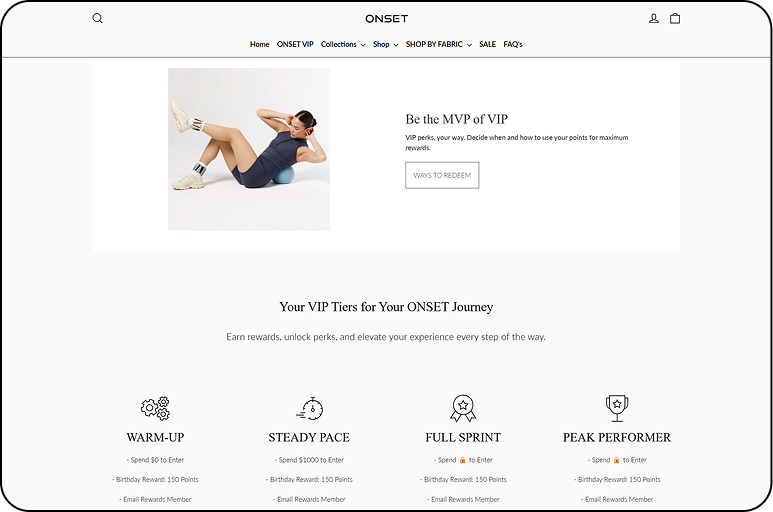Click the Steady Pace stopwatch icon

pos(310,409)
